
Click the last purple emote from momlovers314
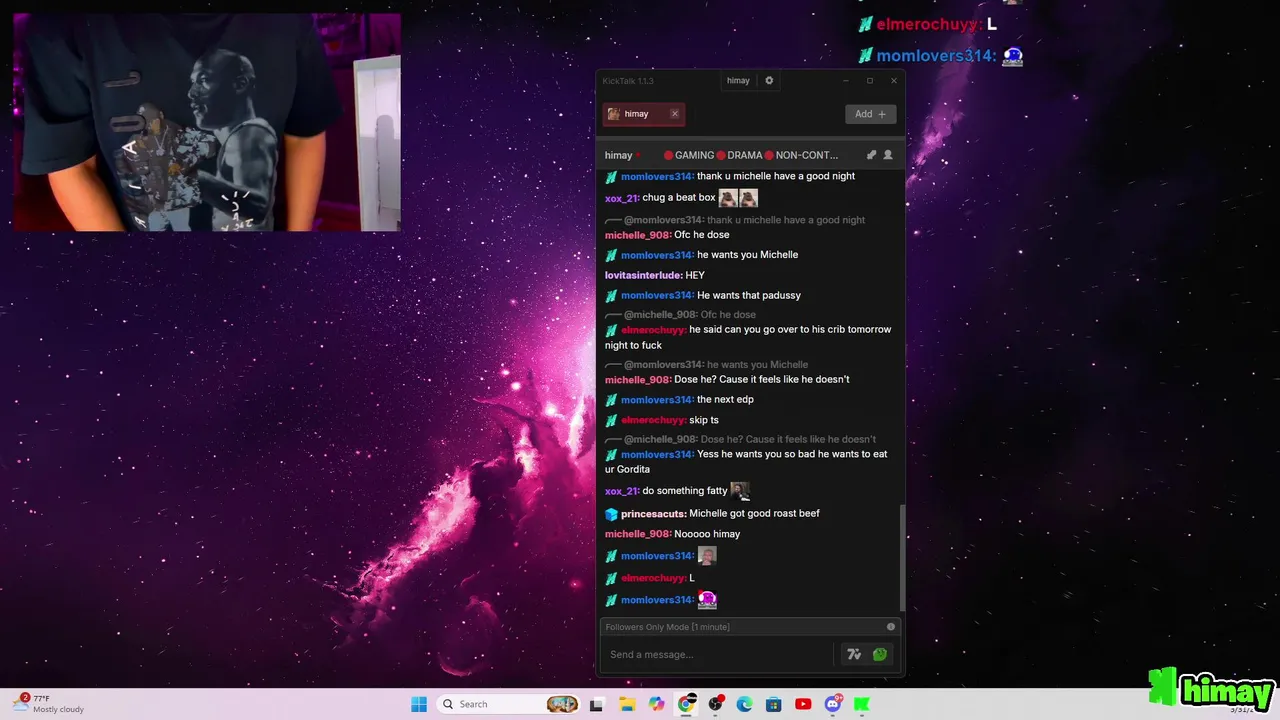point(707,599)
